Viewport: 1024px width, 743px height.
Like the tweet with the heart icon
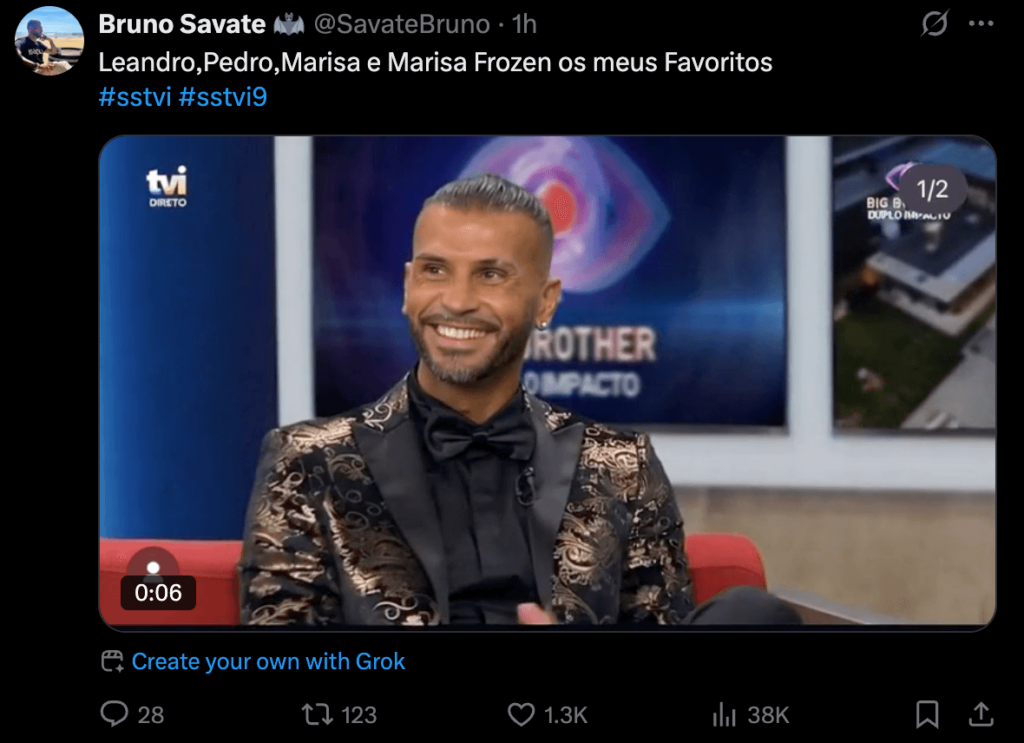pyautogui.click(x=521, y=714)
